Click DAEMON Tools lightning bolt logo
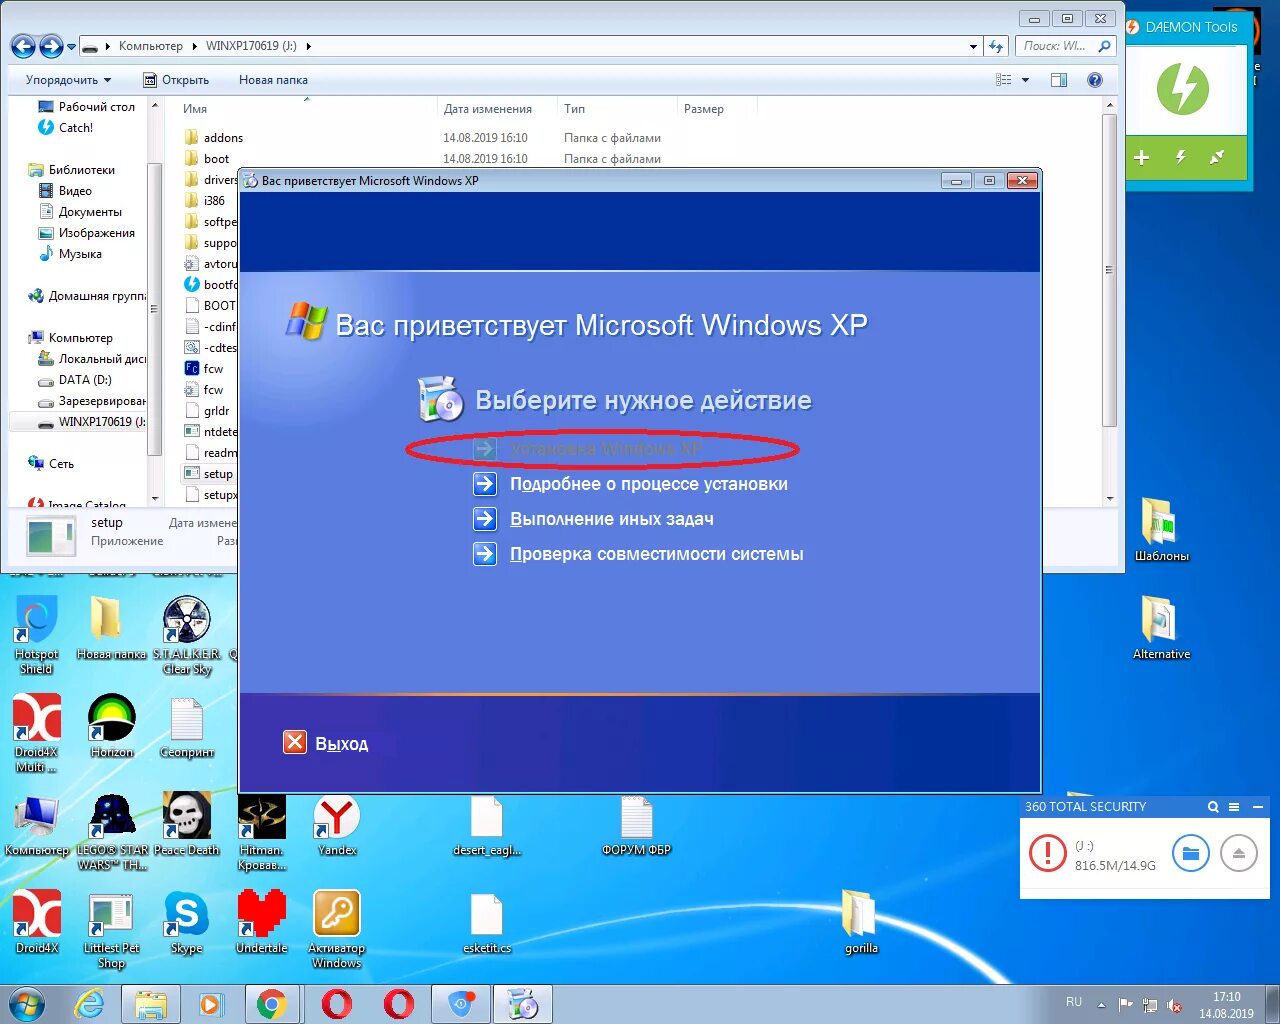This screenshot has width=1280, height=1024. (x=1183, y=89)
